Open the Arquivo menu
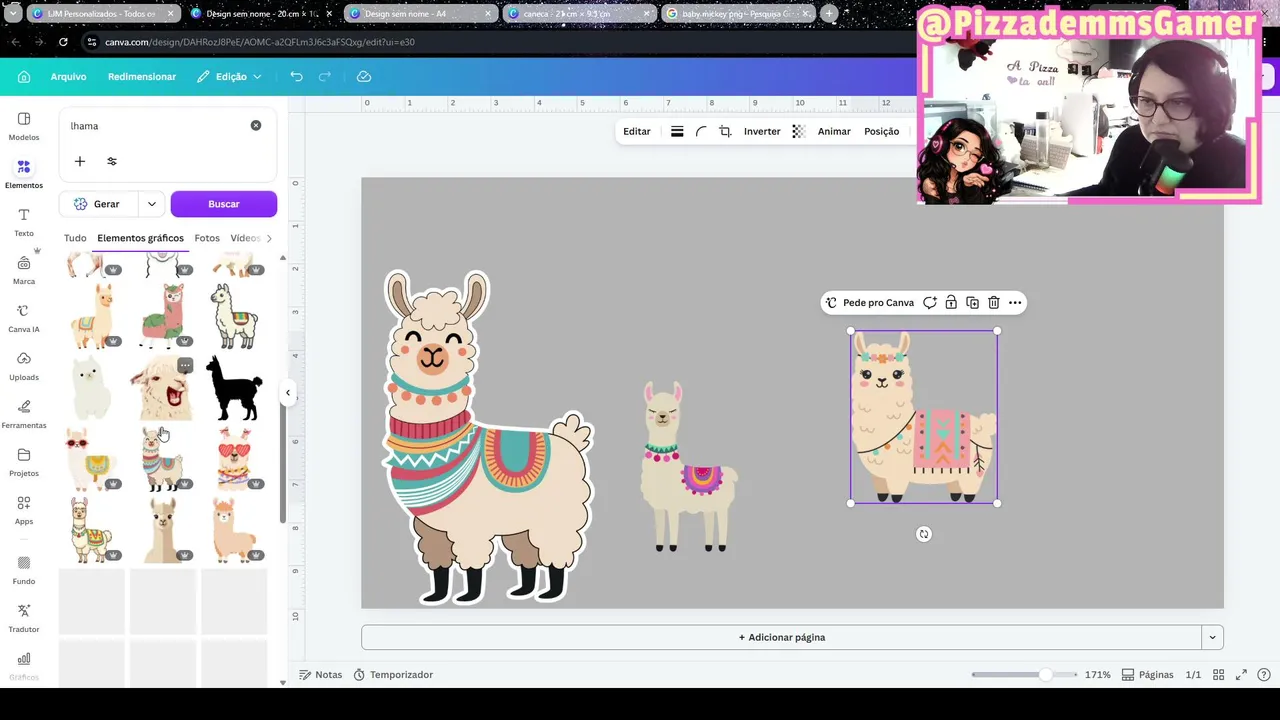Image resolution: width=1280 pixels, height=720 pixels. (69, 77)
